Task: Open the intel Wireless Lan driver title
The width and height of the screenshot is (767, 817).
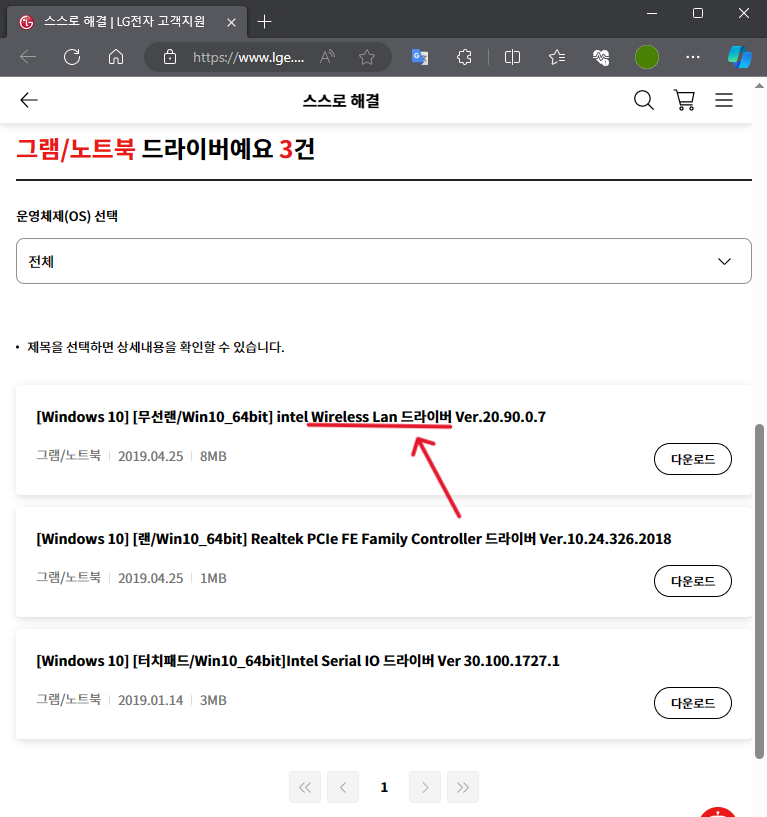Action: pos(291,417)
